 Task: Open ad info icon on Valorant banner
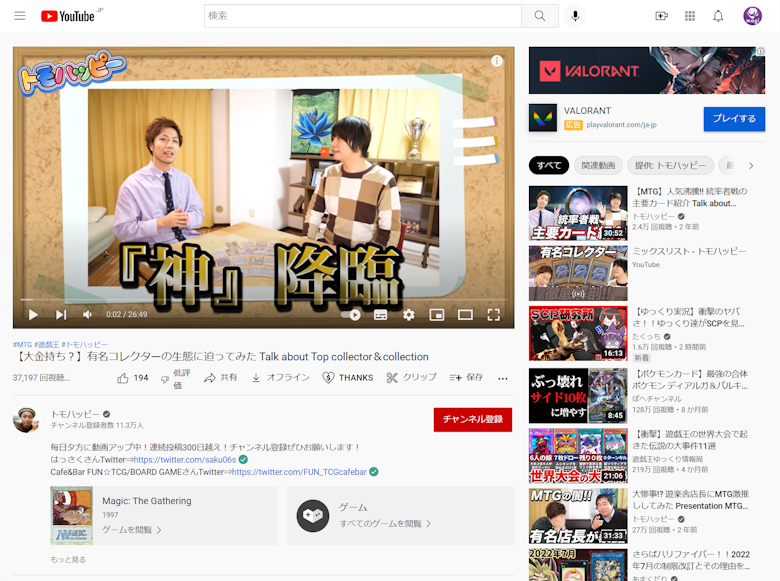(760, 51)
